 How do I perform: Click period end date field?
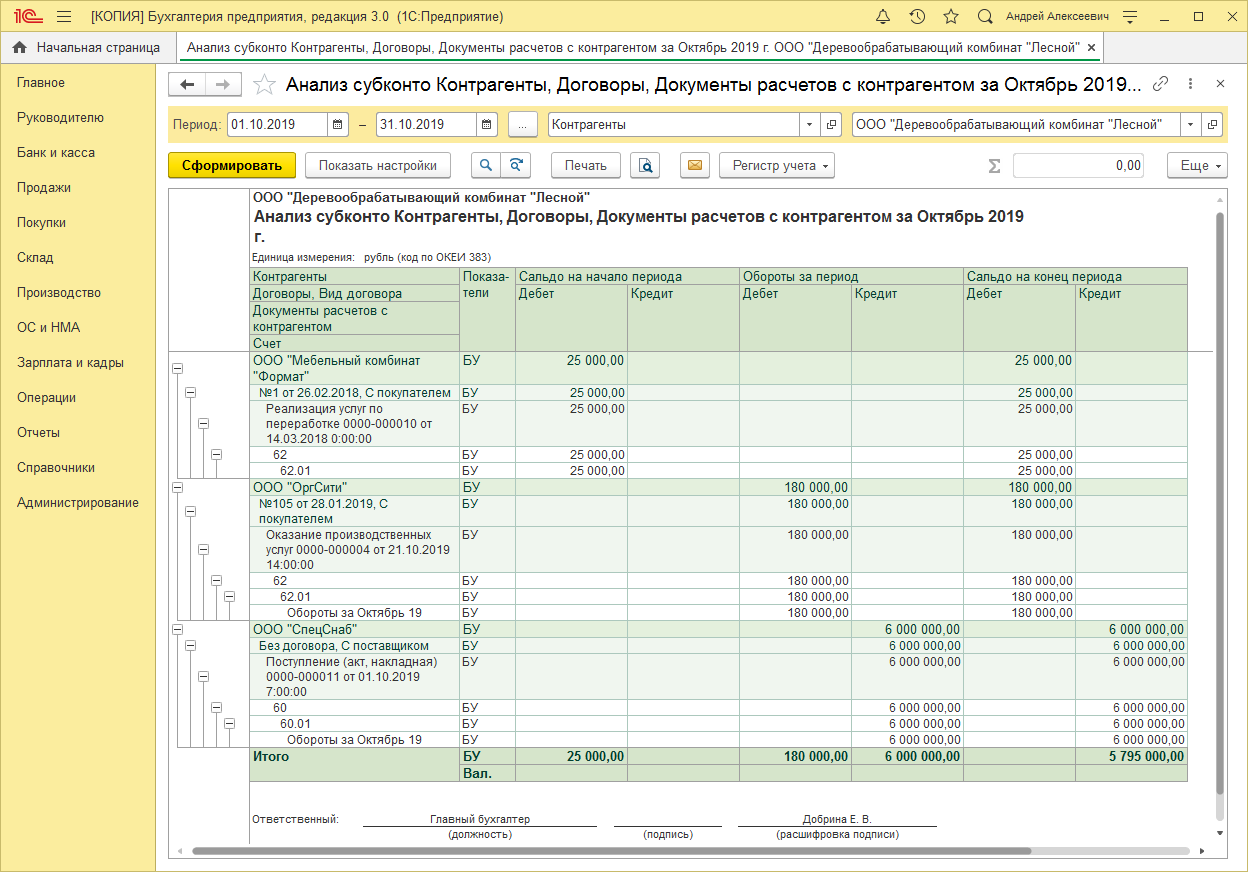click(425, 125)
